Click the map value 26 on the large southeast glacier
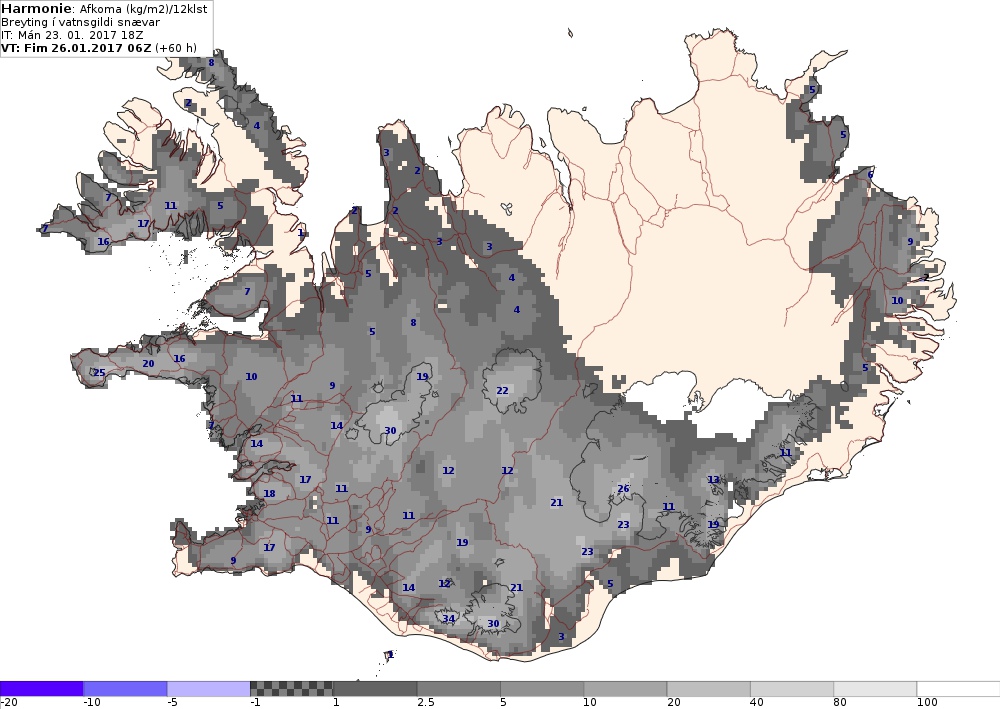Viewport: 1000px width, 709px height. click(x=623, y=489)
